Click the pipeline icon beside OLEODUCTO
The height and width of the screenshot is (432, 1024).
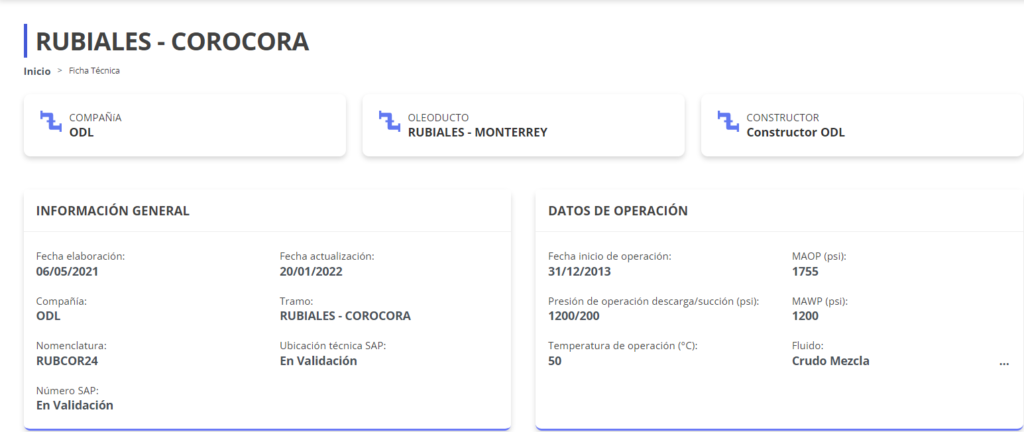coord(389,121)
